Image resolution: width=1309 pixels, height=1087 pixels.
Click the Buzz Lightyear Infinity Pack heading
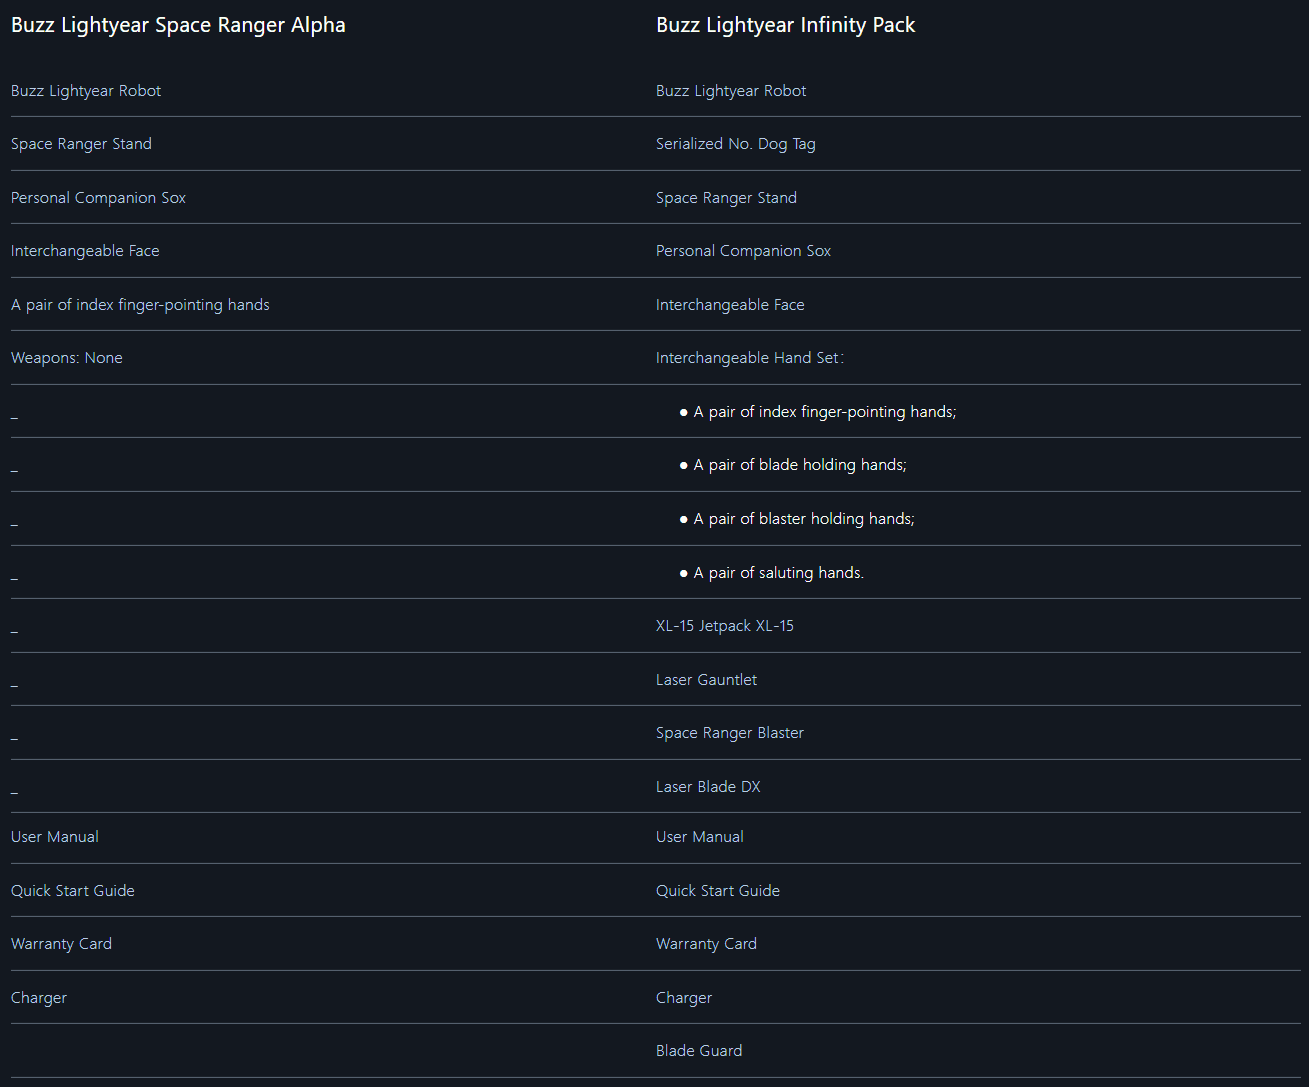point(785,25)
